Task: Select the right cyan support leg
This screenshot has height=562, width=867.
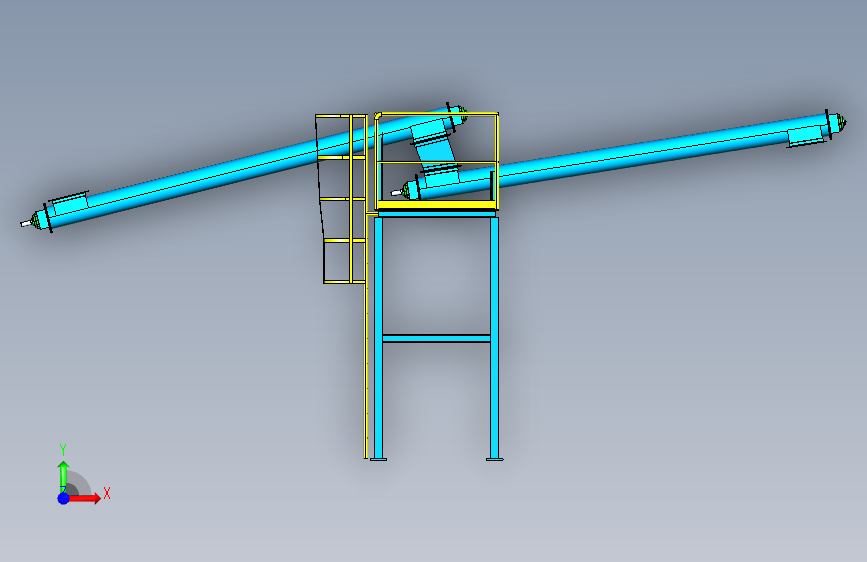Action: click(x=494, y=337)
